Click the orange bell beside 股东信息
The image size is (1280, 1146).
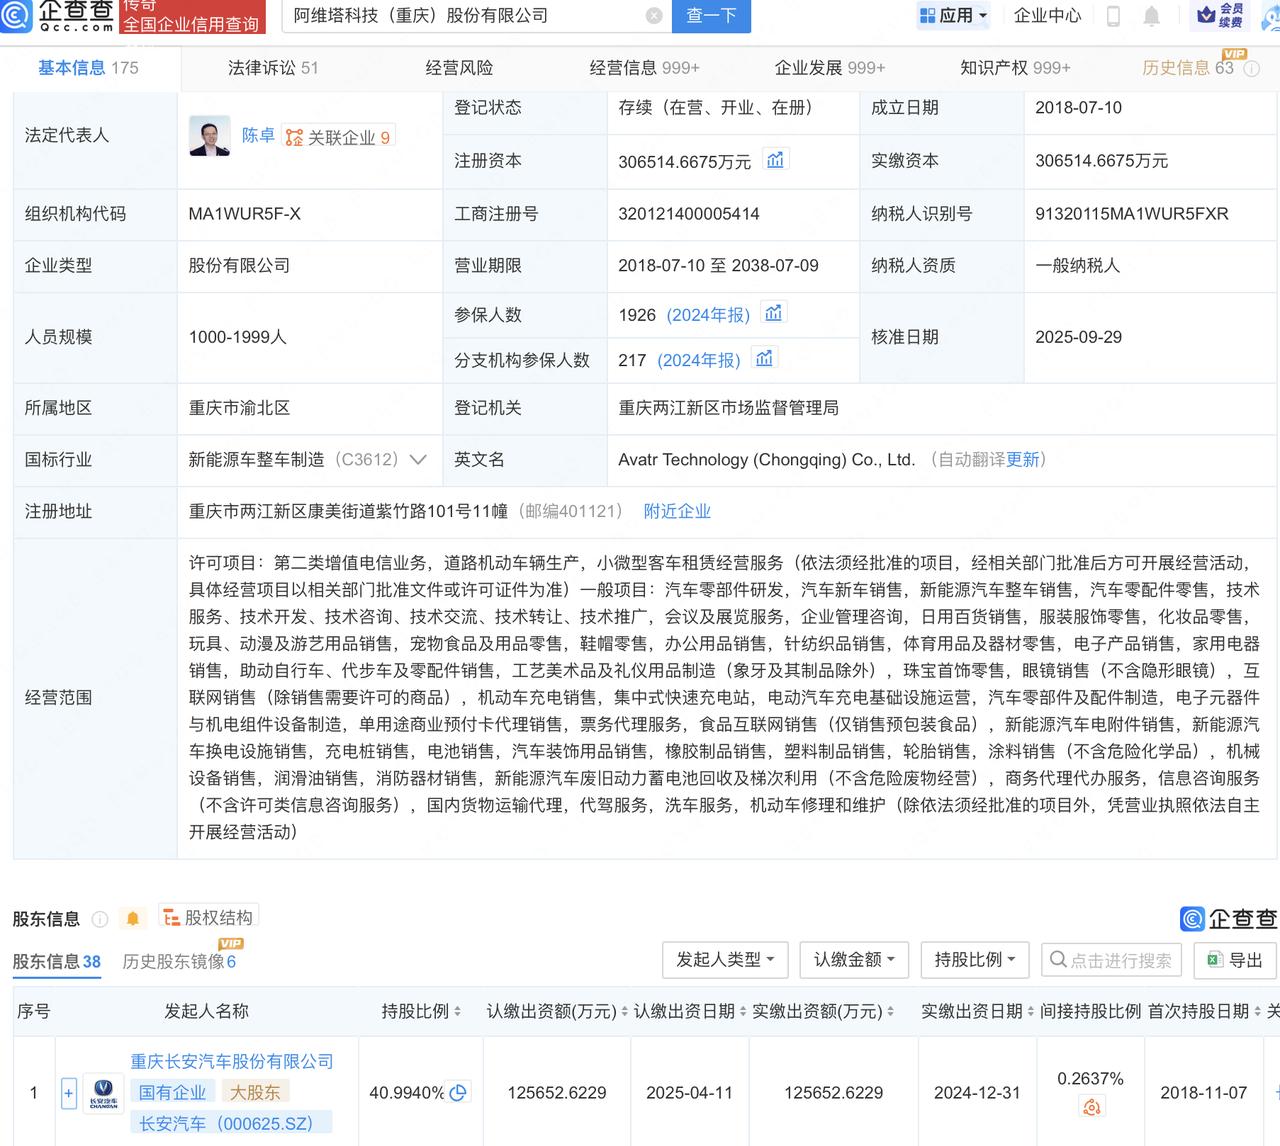(x=133, y=918)
